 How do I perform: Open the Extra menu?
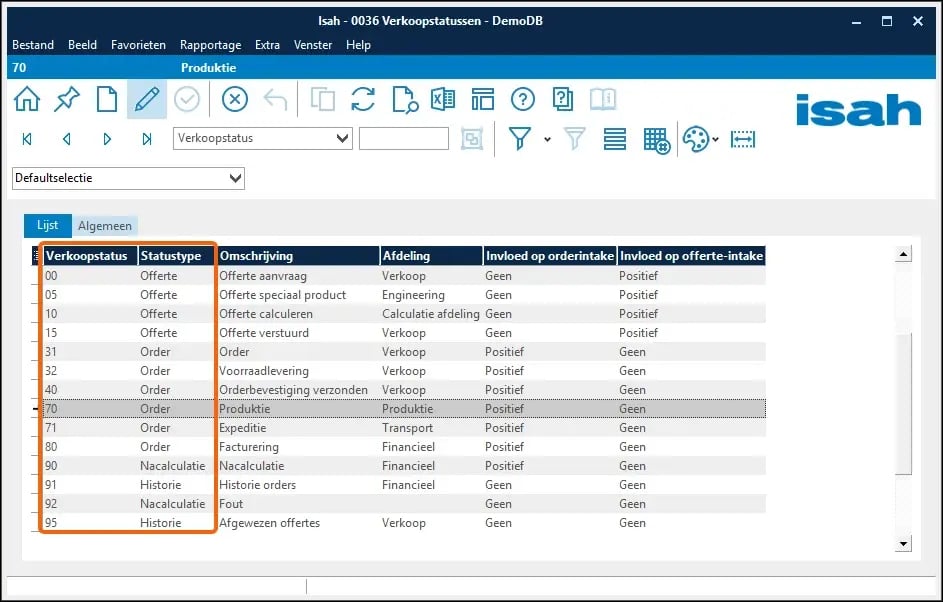(267, 45)
